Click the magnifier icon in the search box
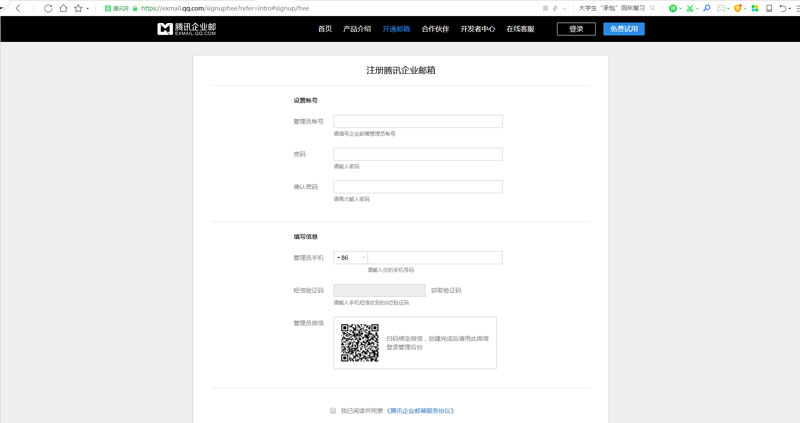800x423 pixels. point(652,8)
